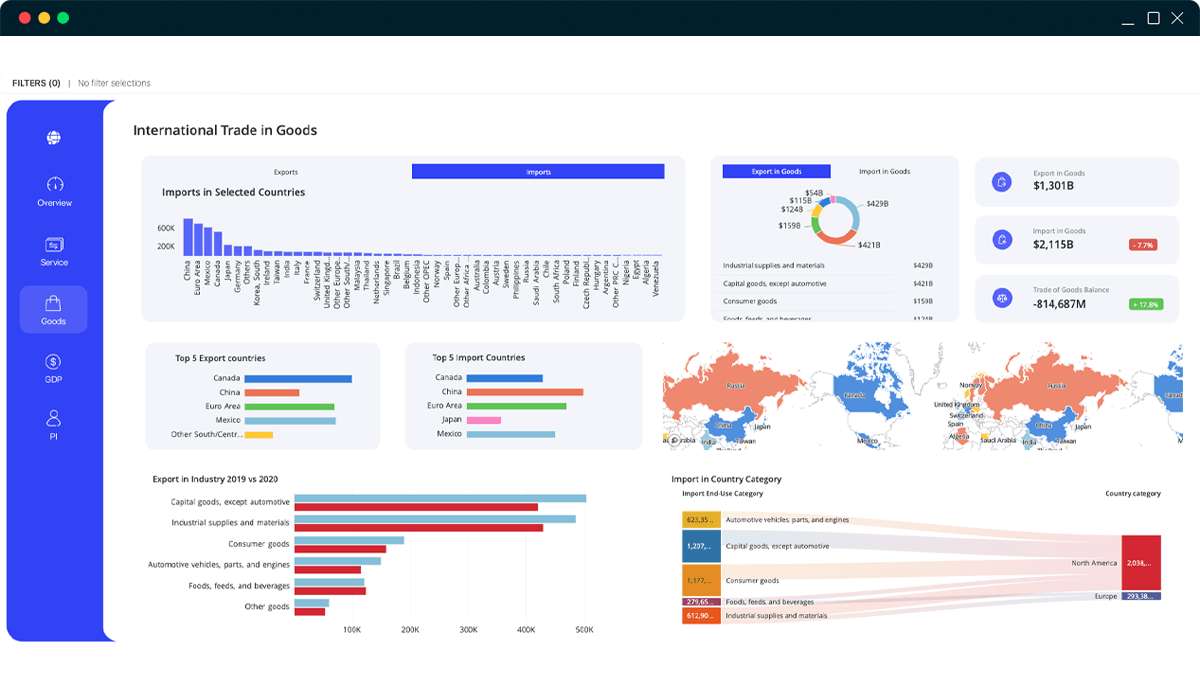Toggle donut chart to Export in Goods
Viewport: 1200px width, 675px height.
pos(776,171)
